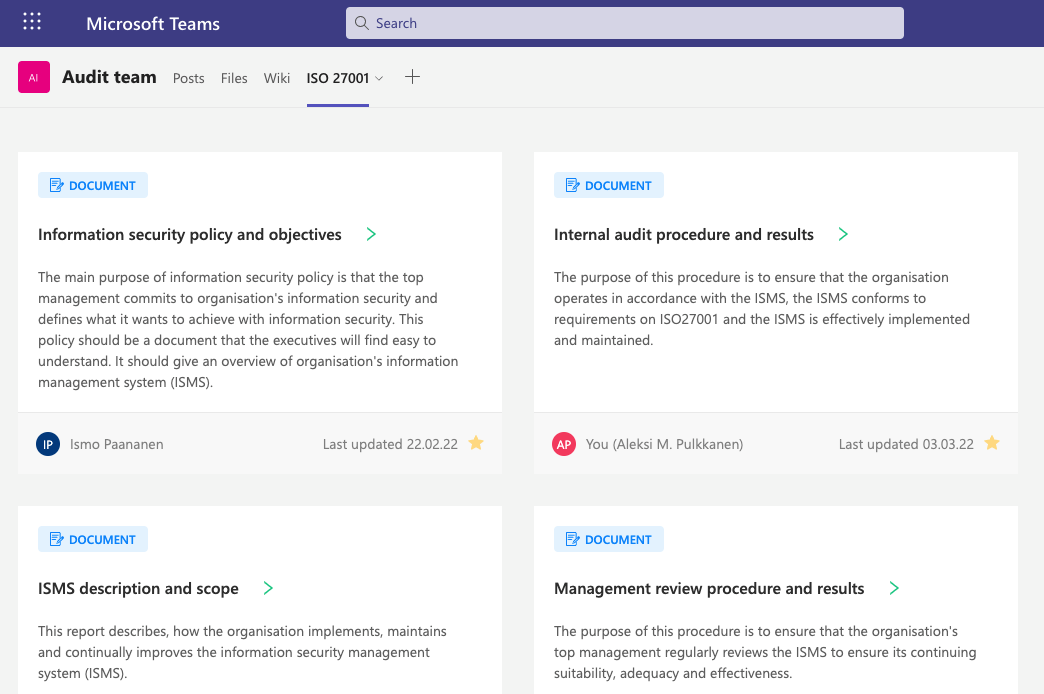
Task: Expand Information security policy and objectives arrow
Action: (372, 234)
